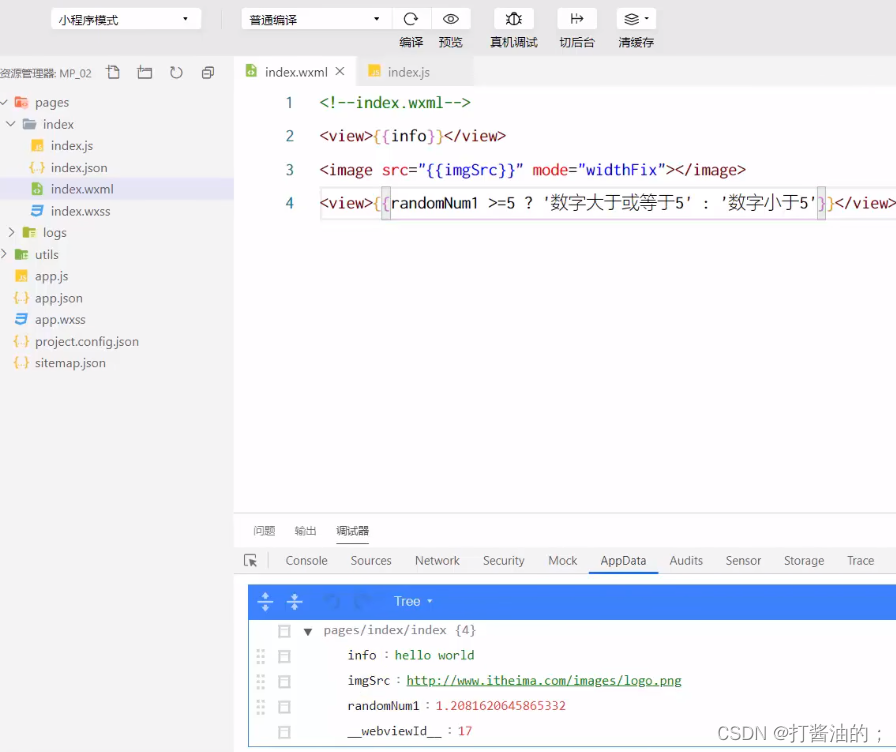
Task: Open the 普通编译 compile mode dropdown
Action: click(316, 19)
